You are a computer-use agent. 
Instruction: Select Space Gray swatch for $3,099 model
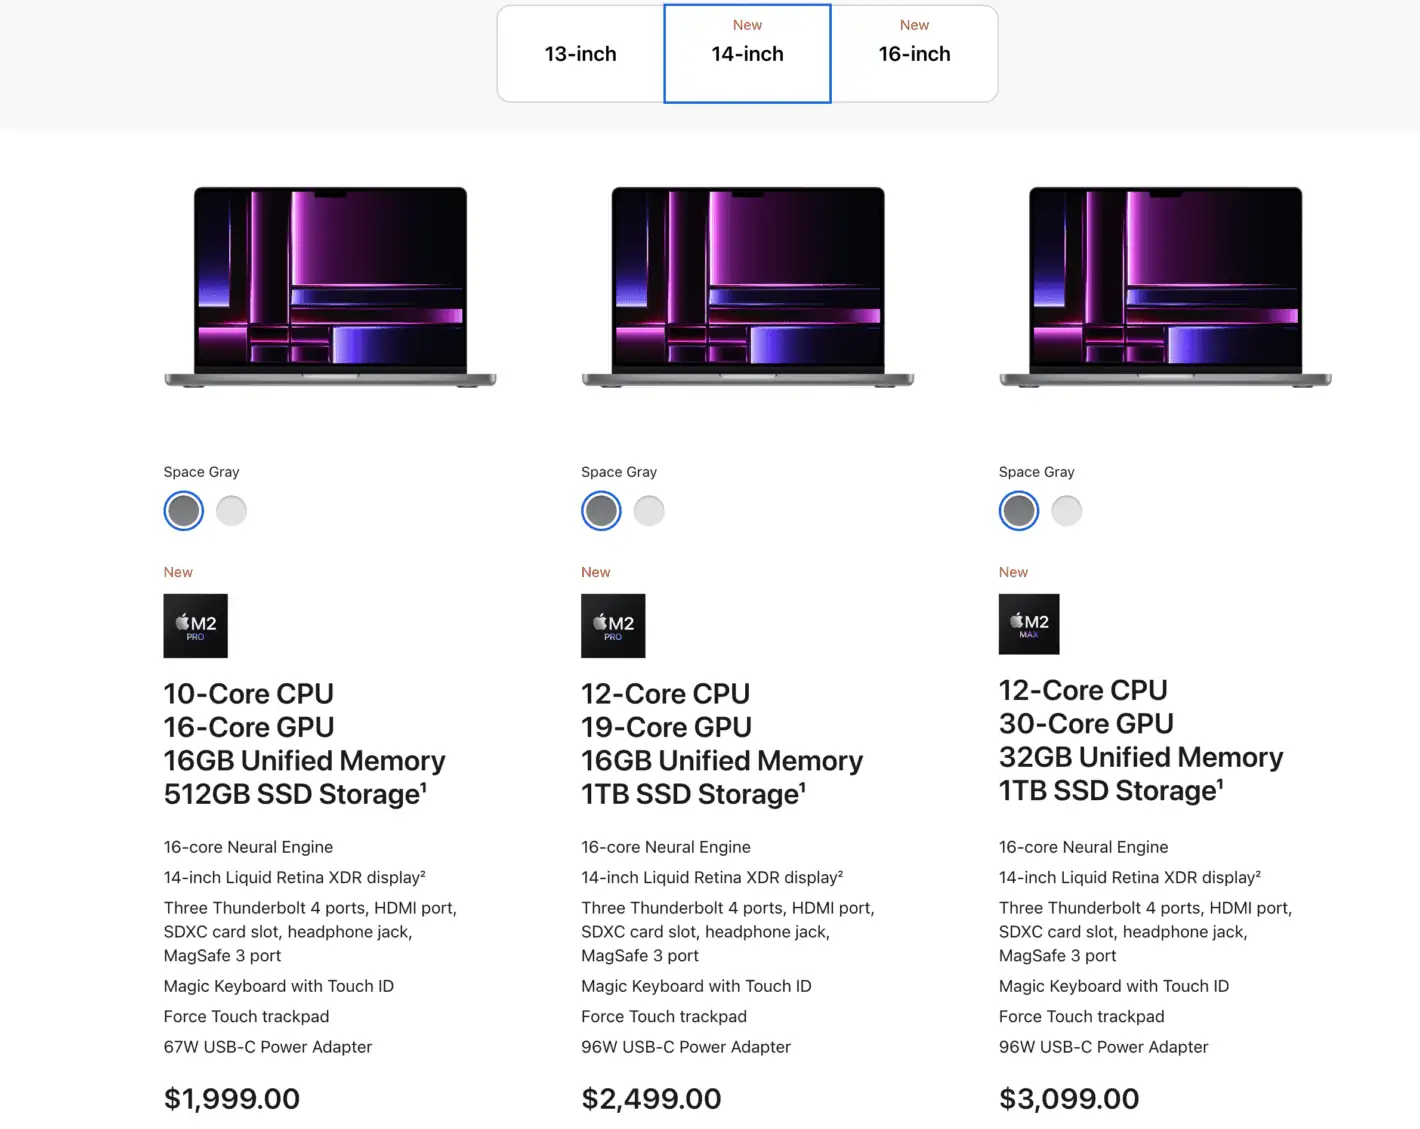tap(1019, 511)
